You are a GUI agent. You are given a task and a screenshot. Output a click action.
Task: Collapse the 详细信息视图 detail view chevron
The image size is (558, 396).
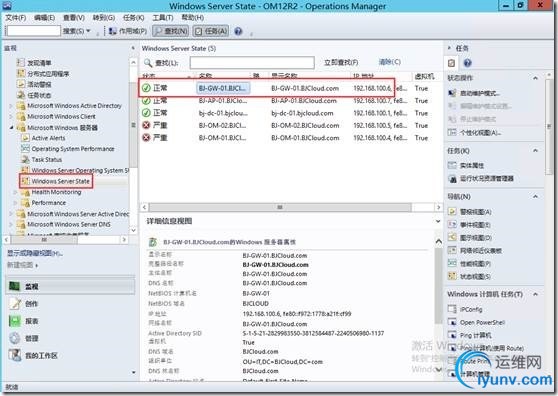pyautogui.click(x=438, y=221)
